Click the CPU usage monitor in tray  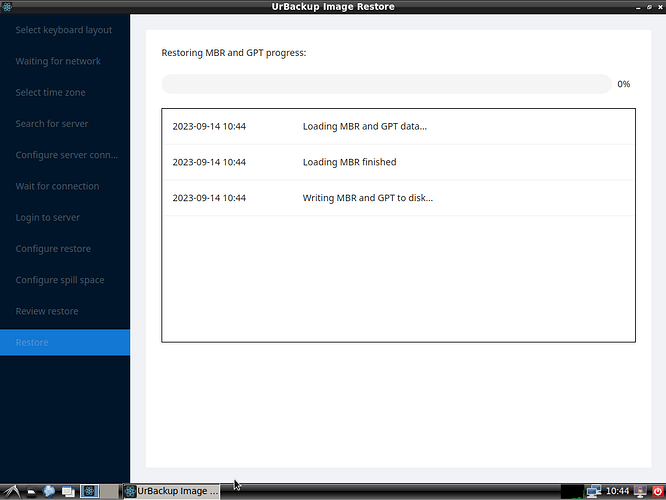pos(572,492)
